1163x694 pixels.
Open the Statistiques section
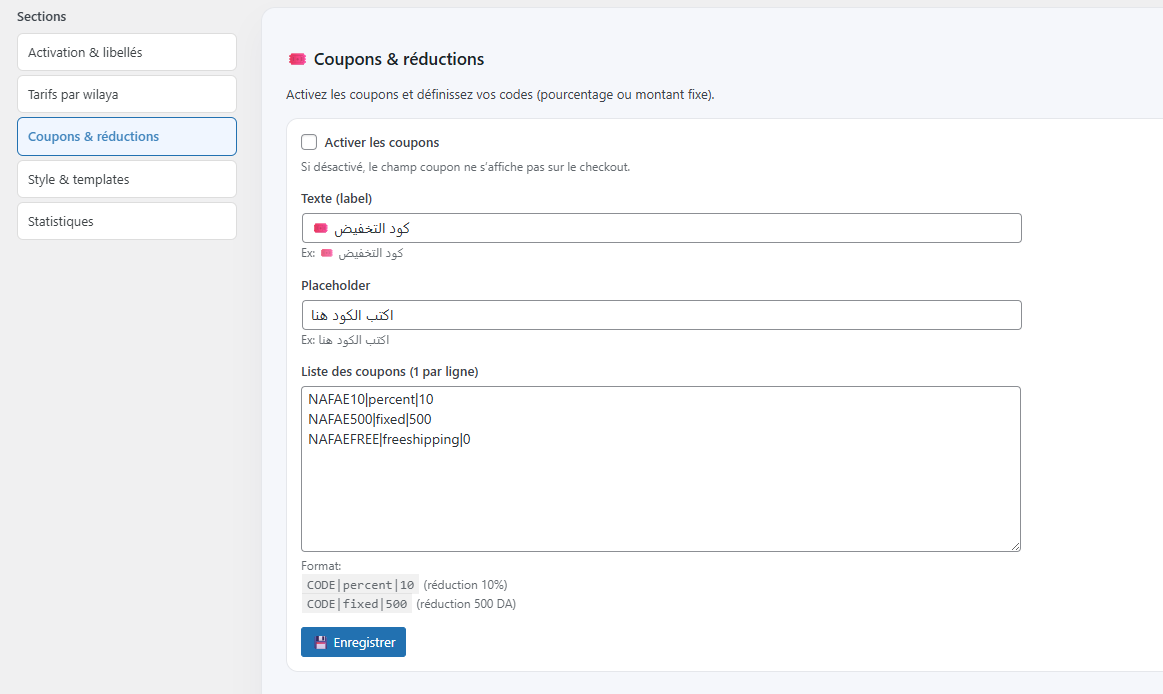click(126, 221)
